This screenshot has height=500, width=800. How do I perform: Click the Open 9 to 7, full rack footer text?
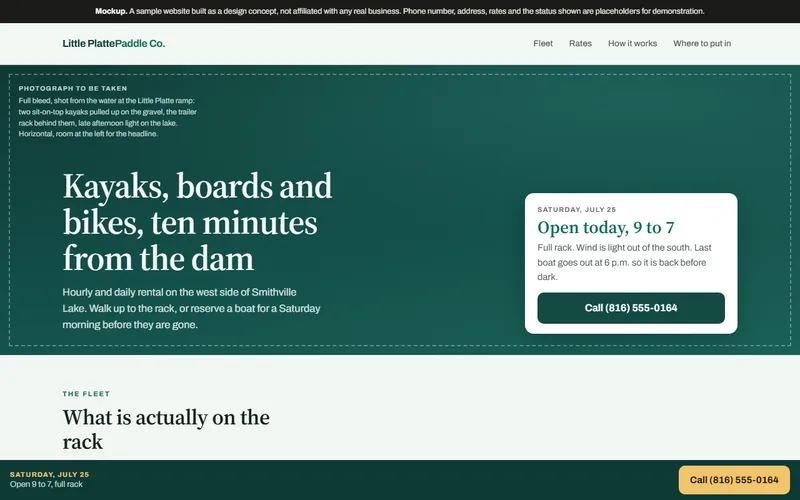[x=46, y=484]
